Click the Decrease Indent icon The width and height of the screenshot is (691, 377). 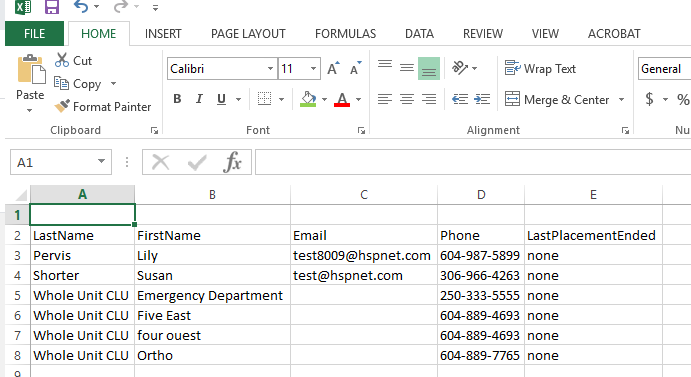(460, 99)
